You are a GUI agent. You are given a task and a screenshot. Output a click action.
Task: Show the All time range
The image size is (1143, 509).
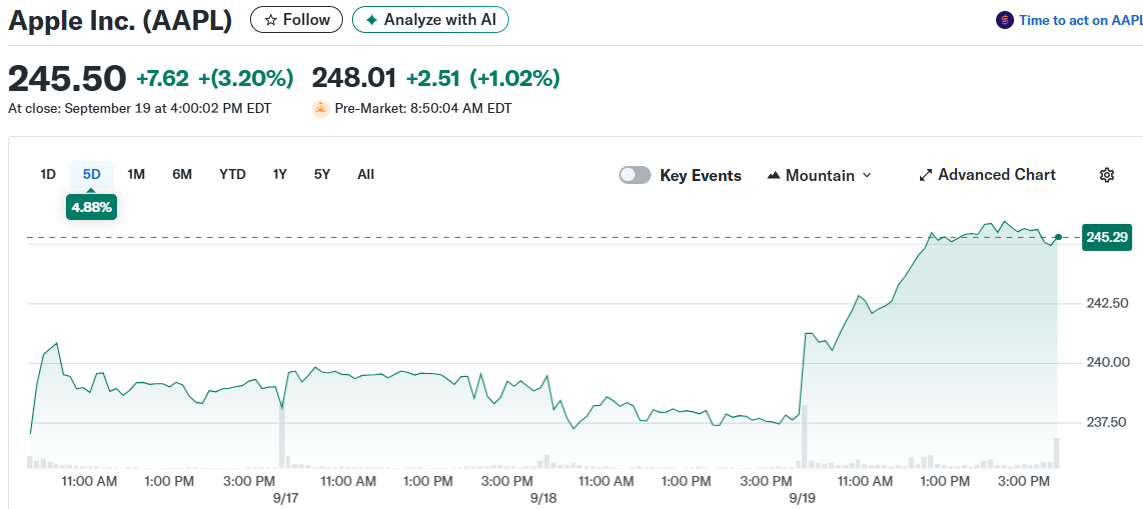pos(366,174)
